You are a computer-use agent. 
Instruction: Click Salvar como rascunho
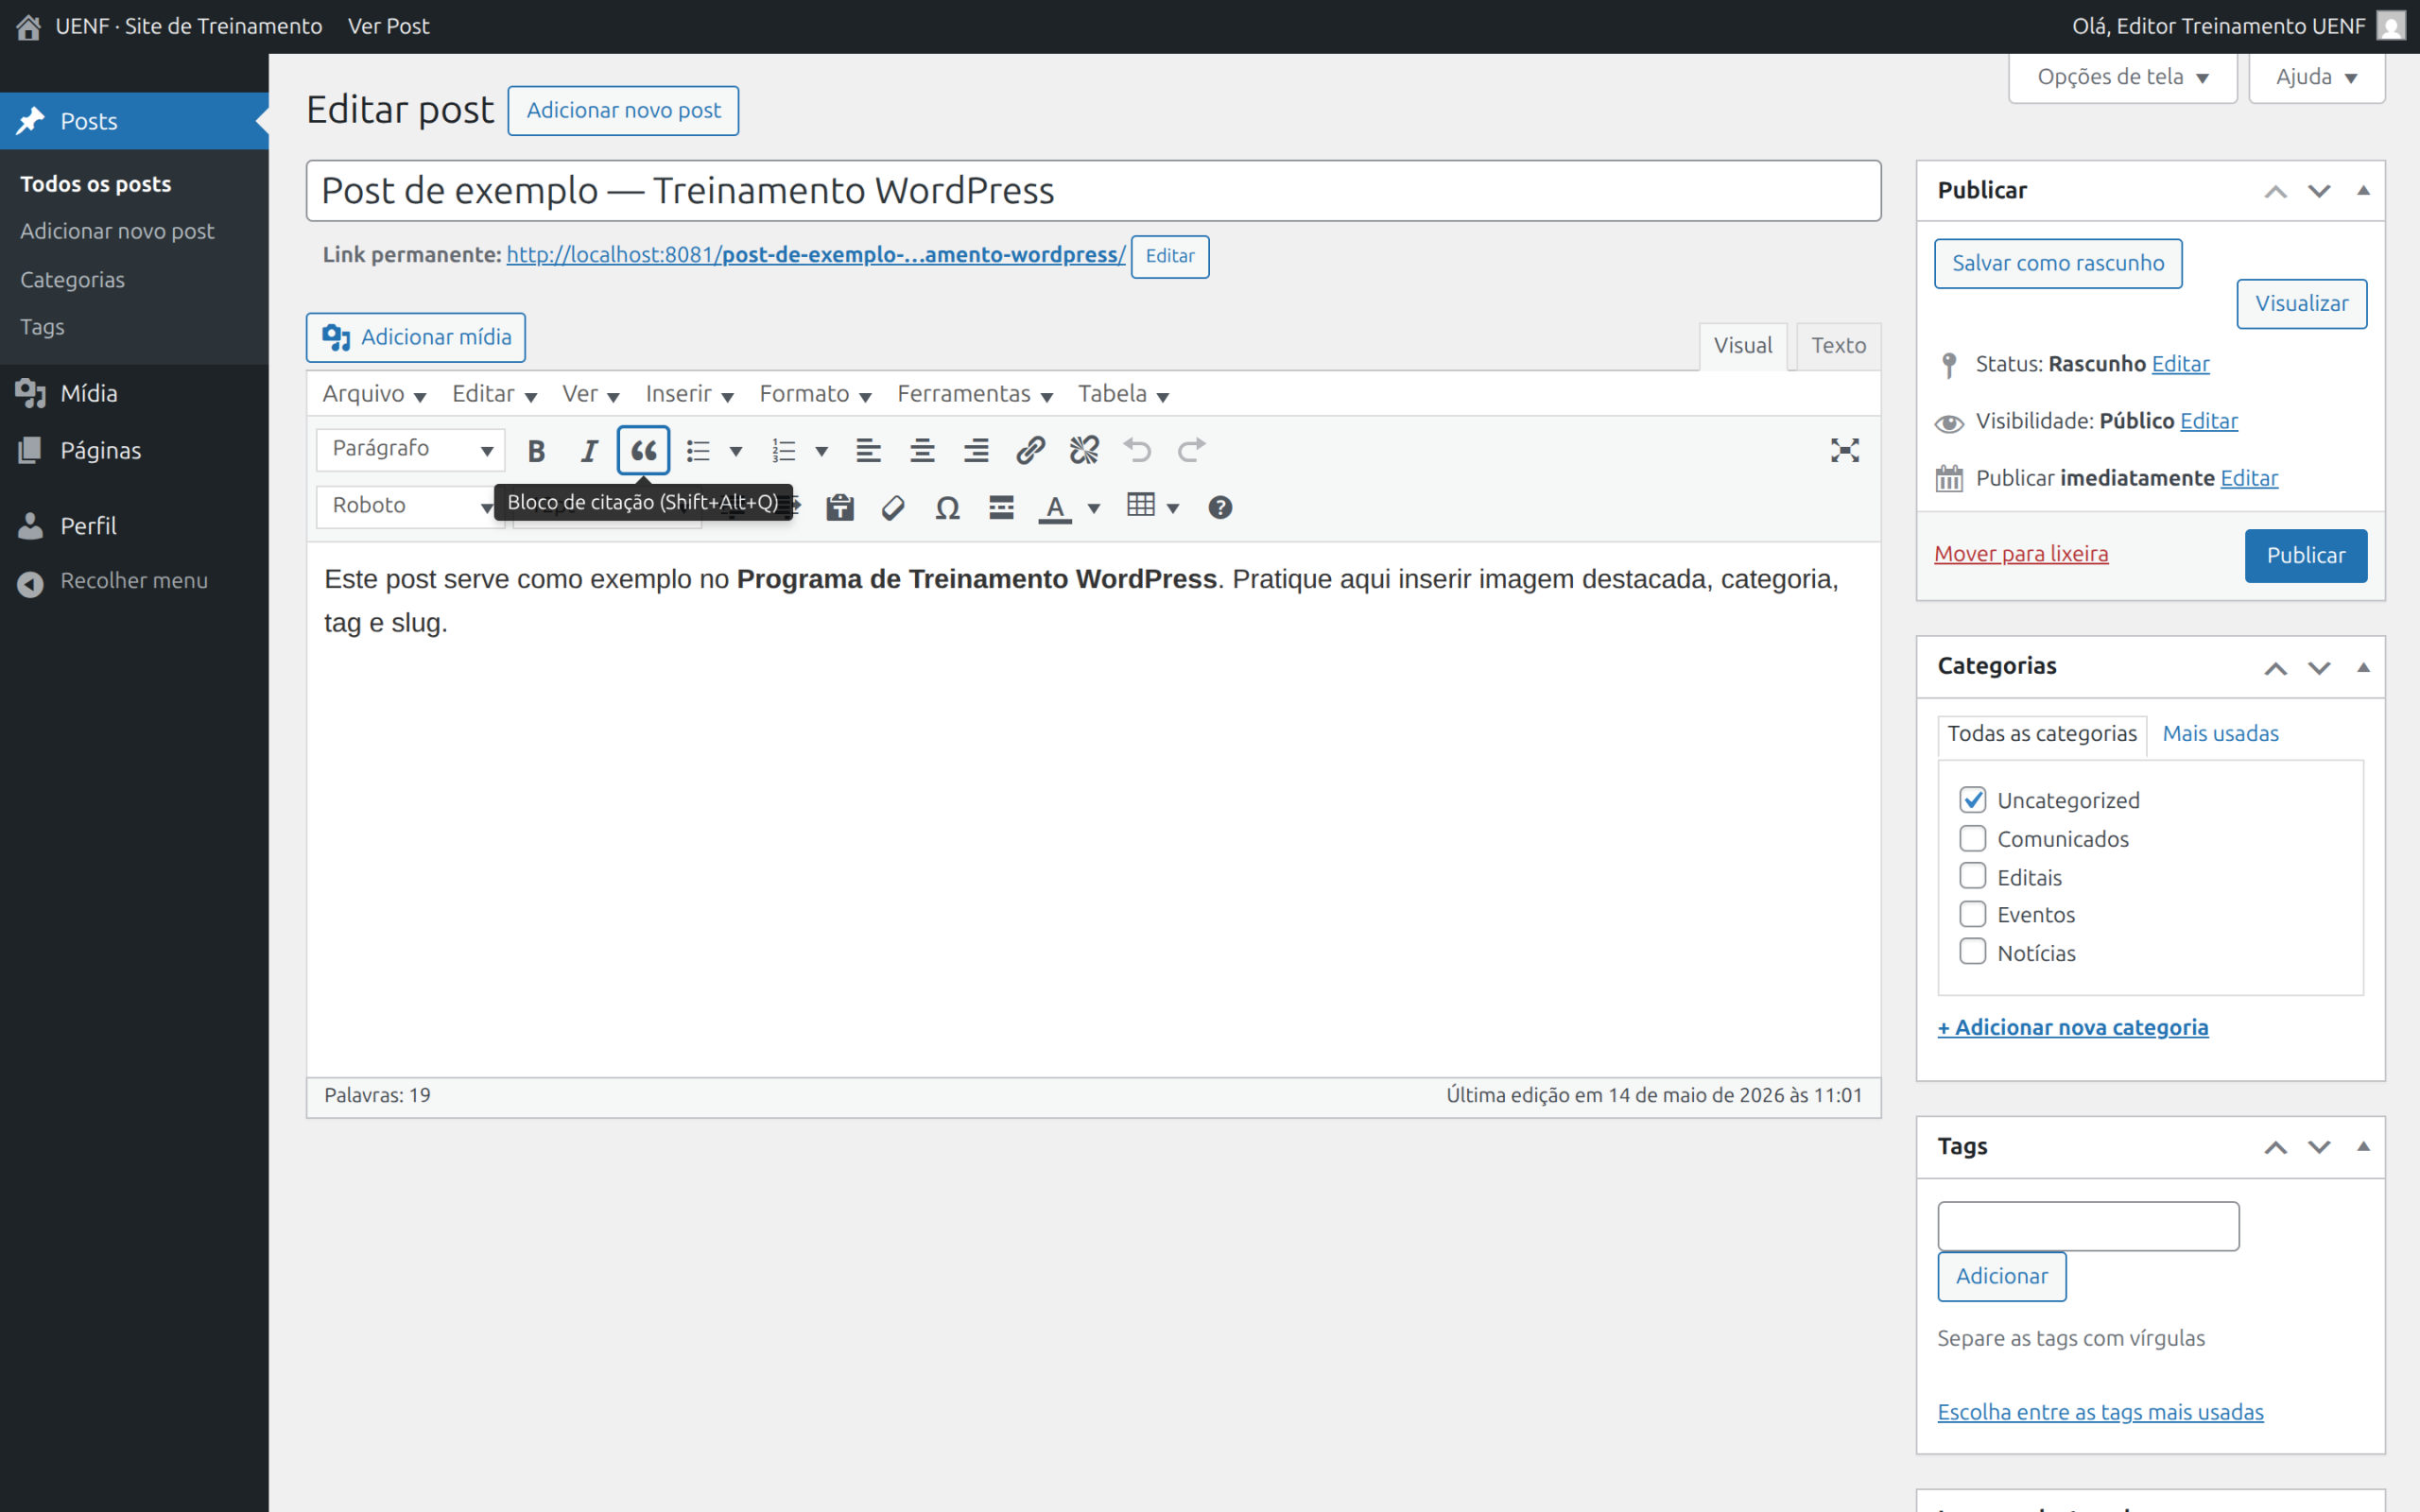[x=2057, y=263]
